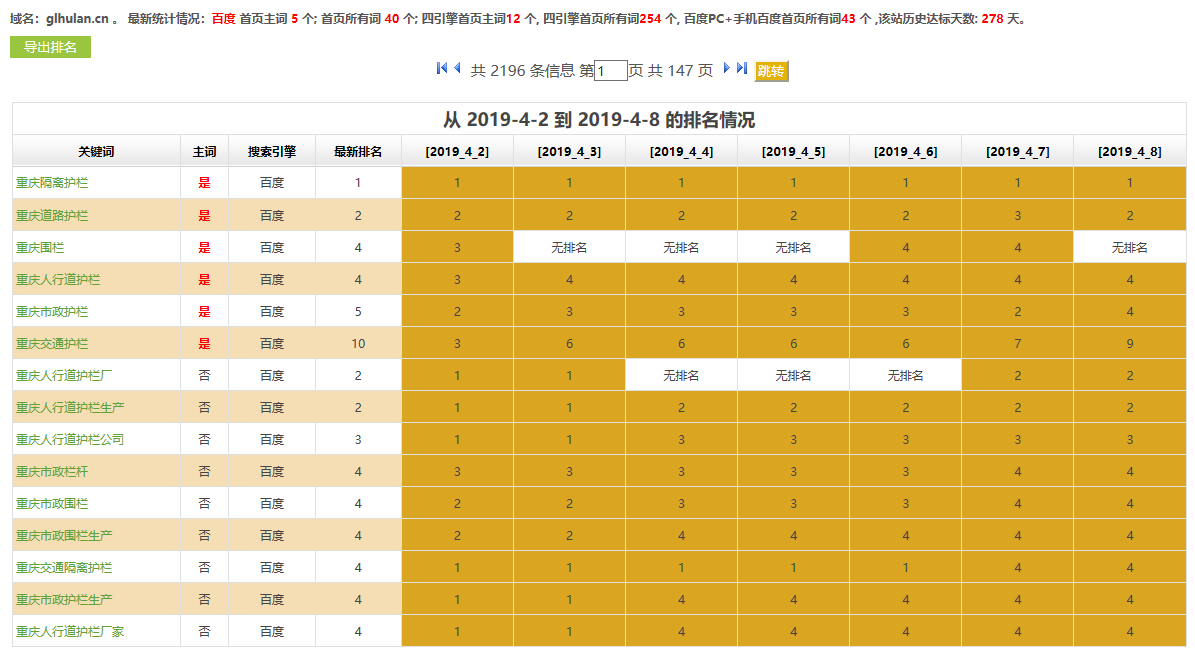Click the 无排名 cell in the 重庆围栏 row
Viewport: 1195px width, 651px height.
(x=568, y=247)
